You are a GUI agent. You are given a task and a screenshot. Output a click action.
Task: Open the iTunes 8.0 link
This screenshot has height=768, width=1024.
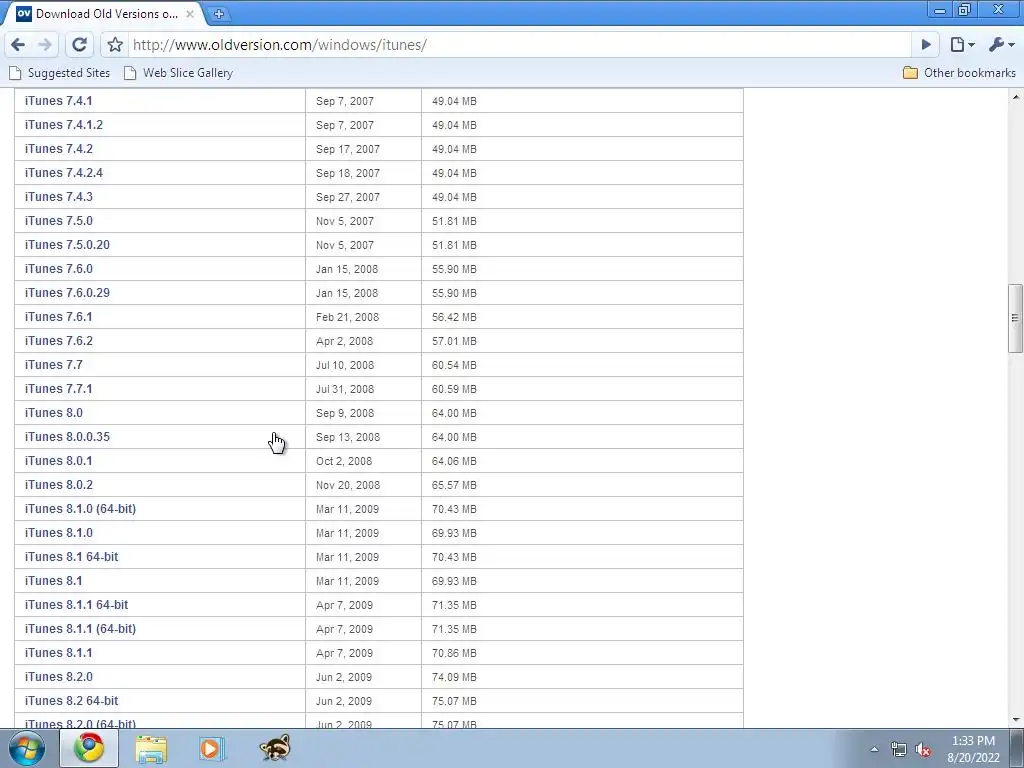54,413
